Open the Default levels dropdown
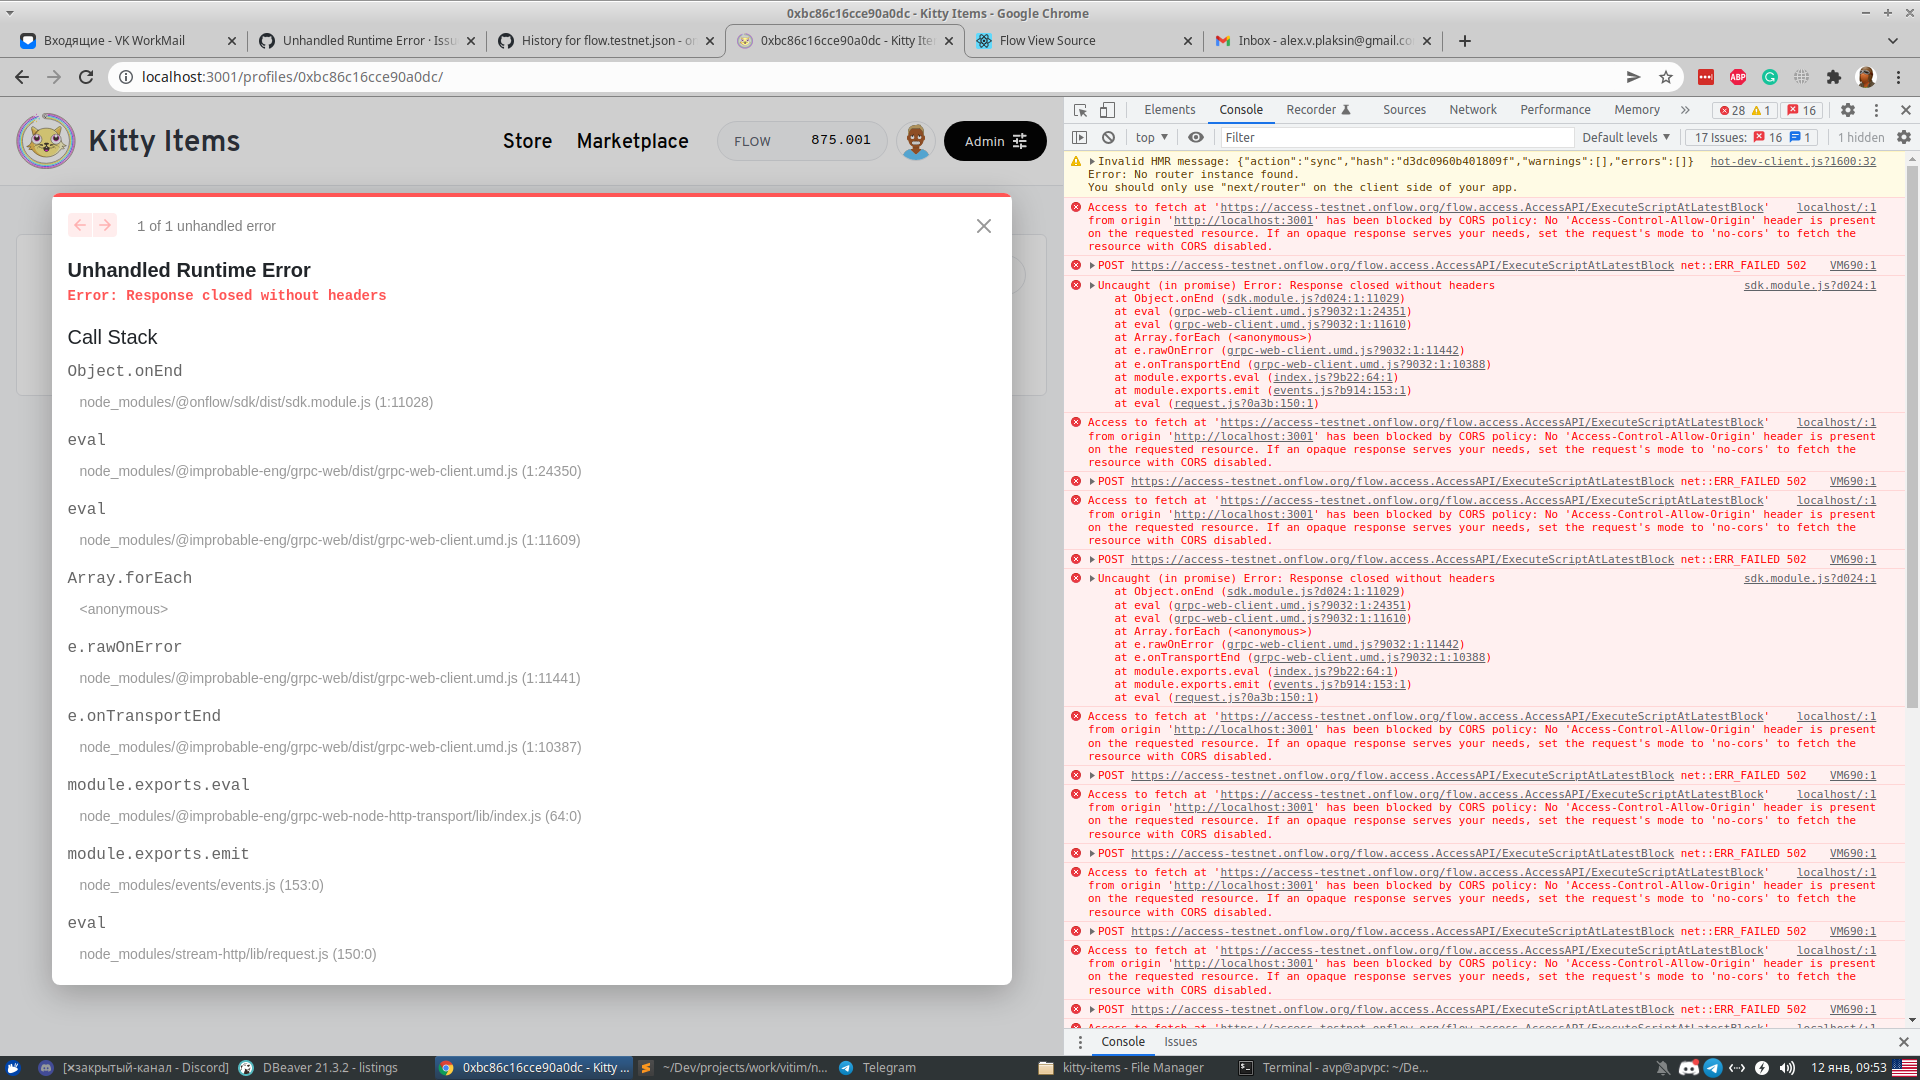The height and width of the screenshot is (1080, 1920). tap(1624, 137)
